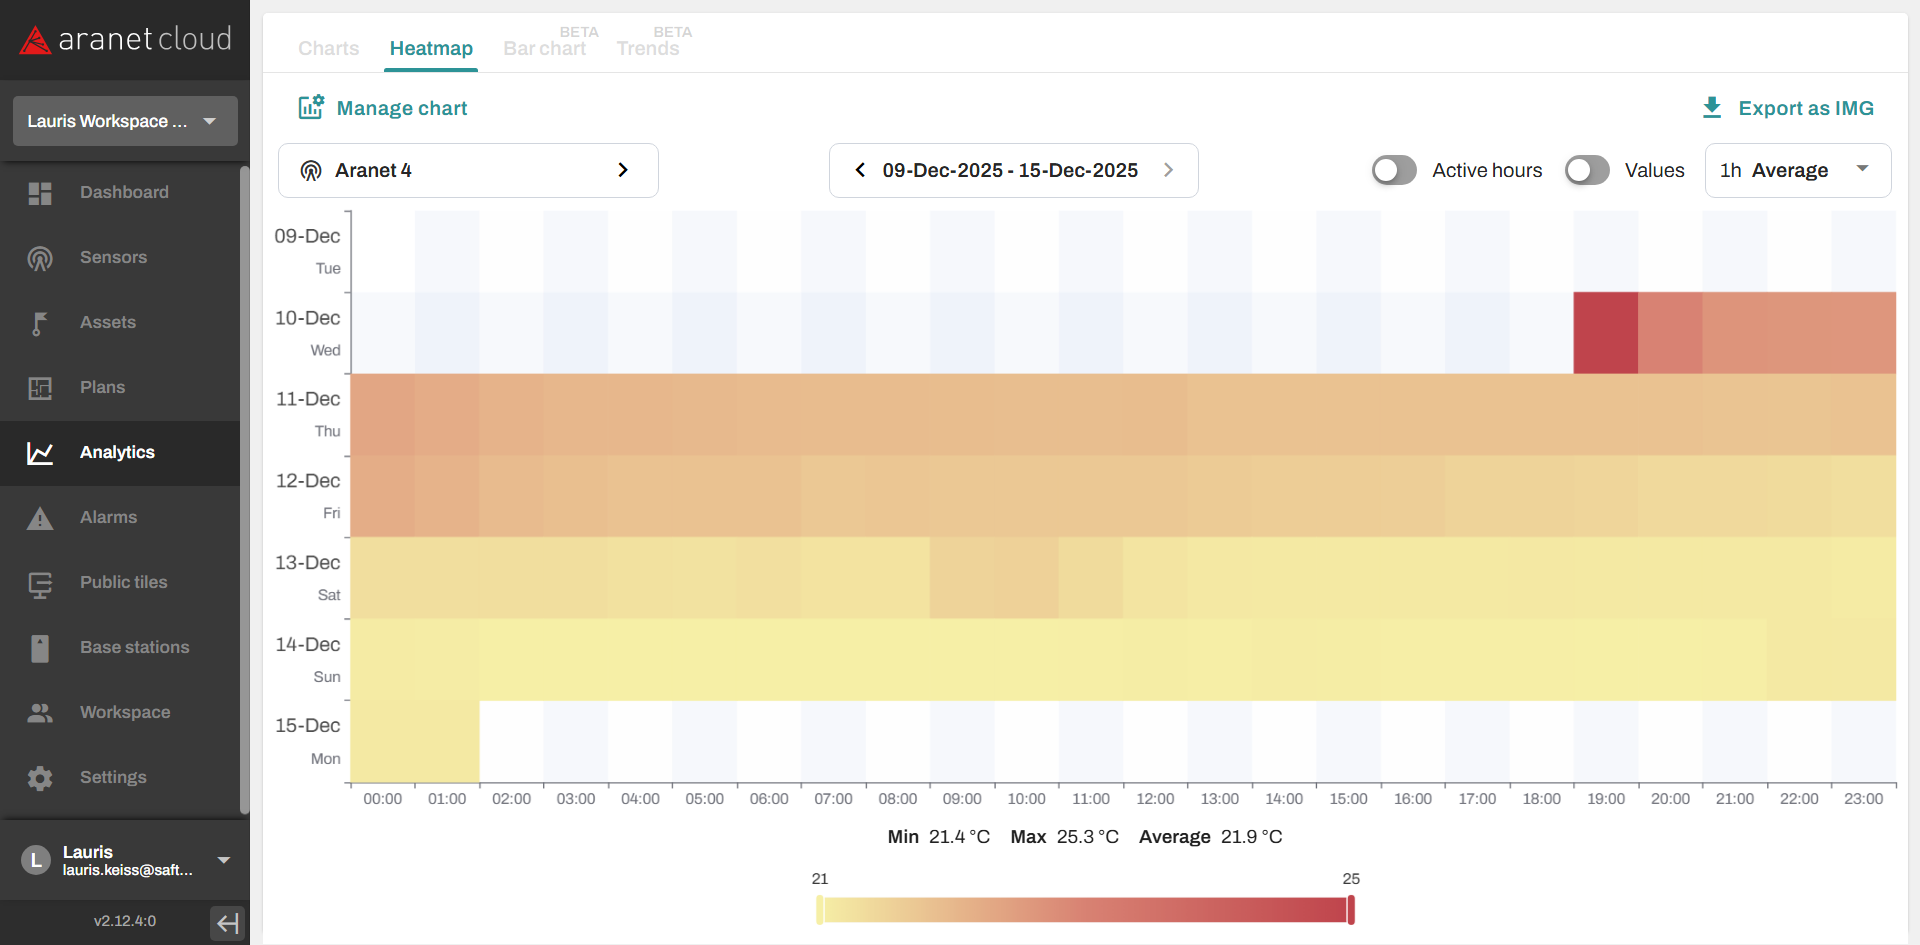Open Sensors via its signal icon
Image resolution: width=1920 pixels, height=945 pixels.
click(x=40, y=258)
